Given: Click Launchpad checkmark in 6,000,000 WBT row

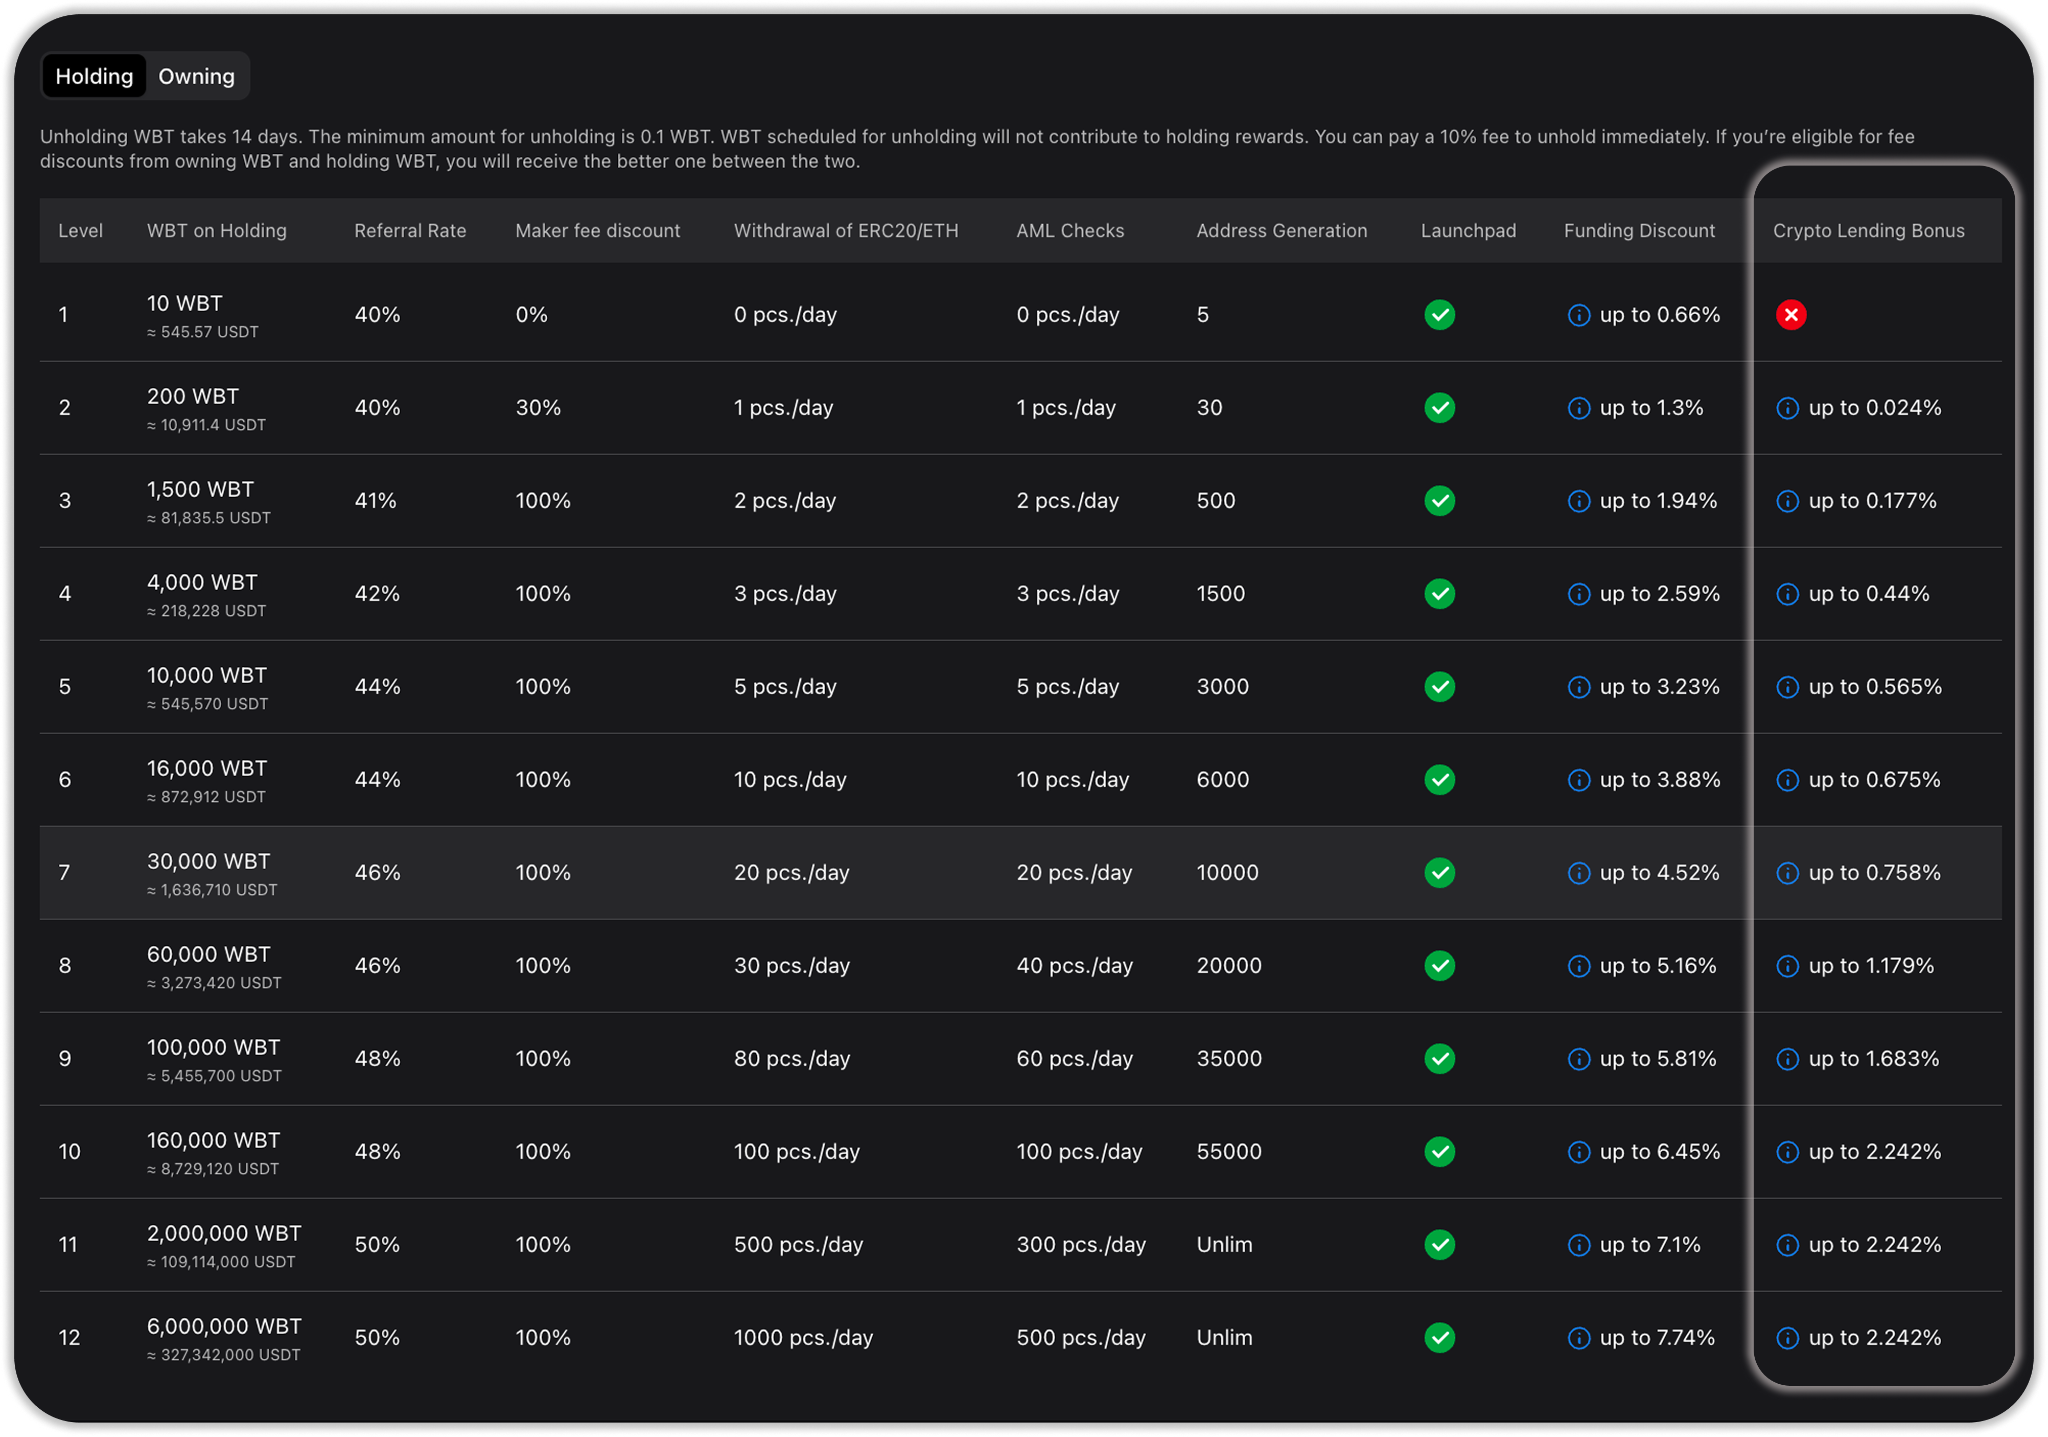Looking at the screenshot, I should (1439, 1338).
